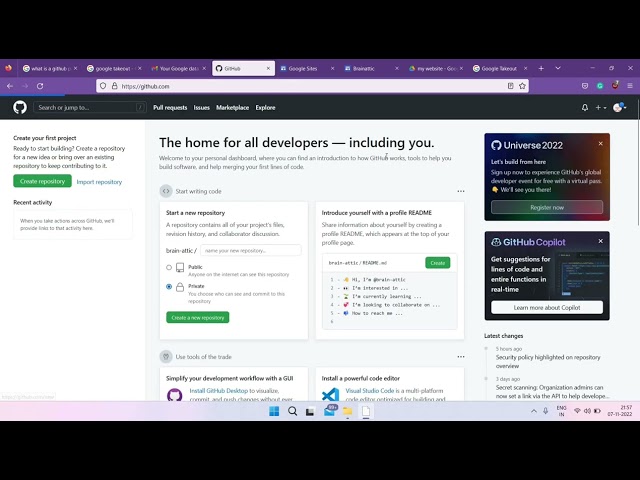
Task: Select the Private repository radio button
Action: (x=169, y=287)
